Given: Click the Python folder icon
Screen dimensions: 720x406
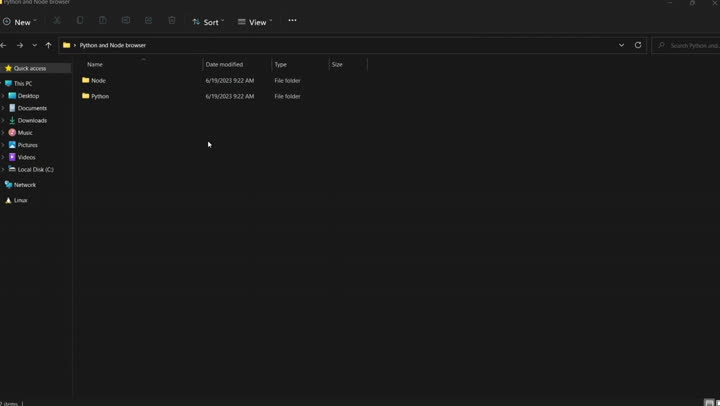Looking at the screenshot, I should (x=85, y=96).
